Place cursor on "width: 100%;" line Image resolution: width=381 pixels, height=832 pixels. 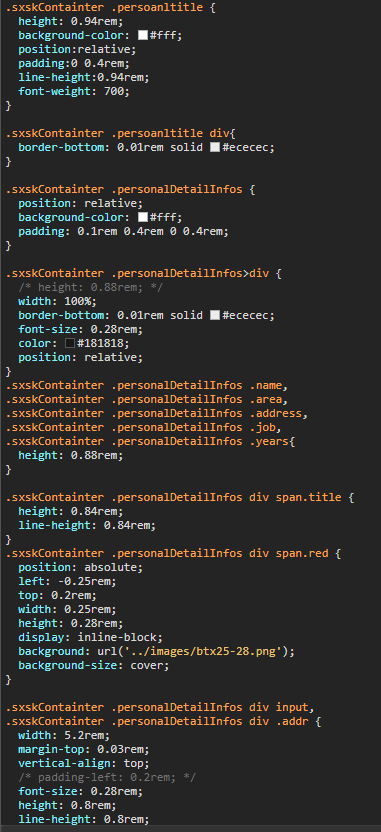[x=57, y=301]
